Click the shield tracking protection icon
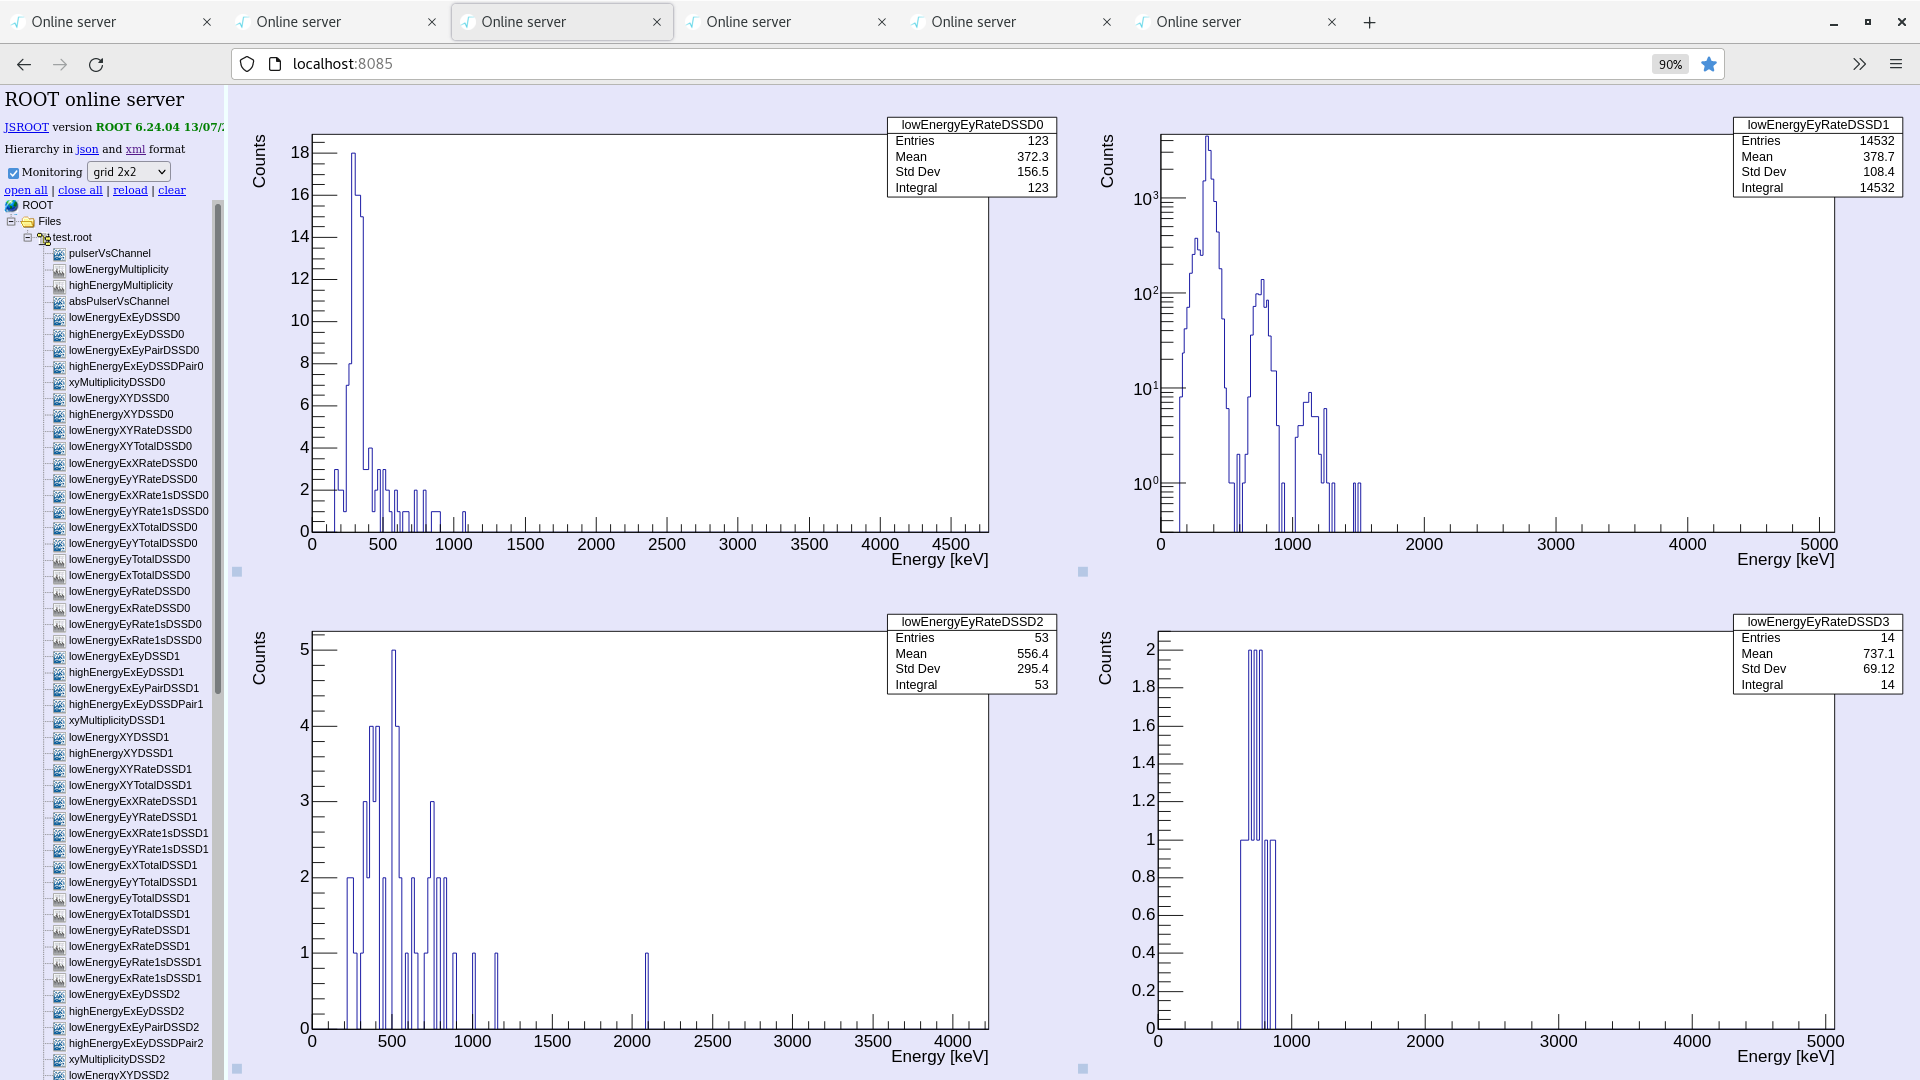 [x=247, y=64]
